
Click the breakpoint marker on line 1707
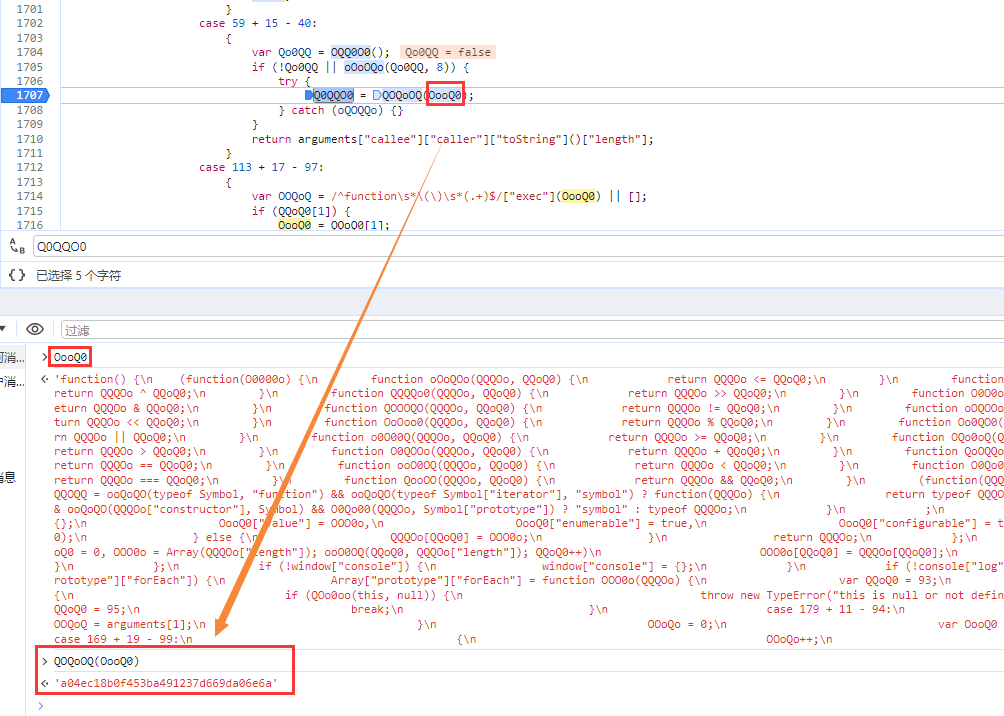30,95
